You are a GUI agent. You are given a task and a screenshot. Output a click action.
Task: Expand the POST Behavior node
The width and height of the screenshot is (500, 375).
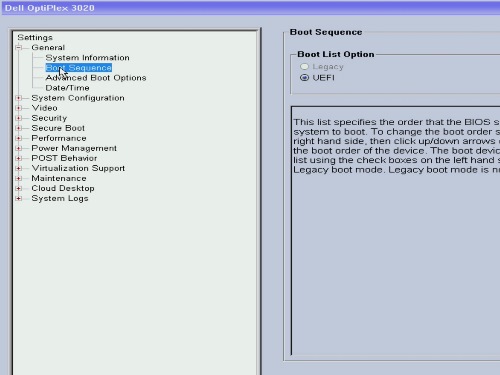coord(19,158)
